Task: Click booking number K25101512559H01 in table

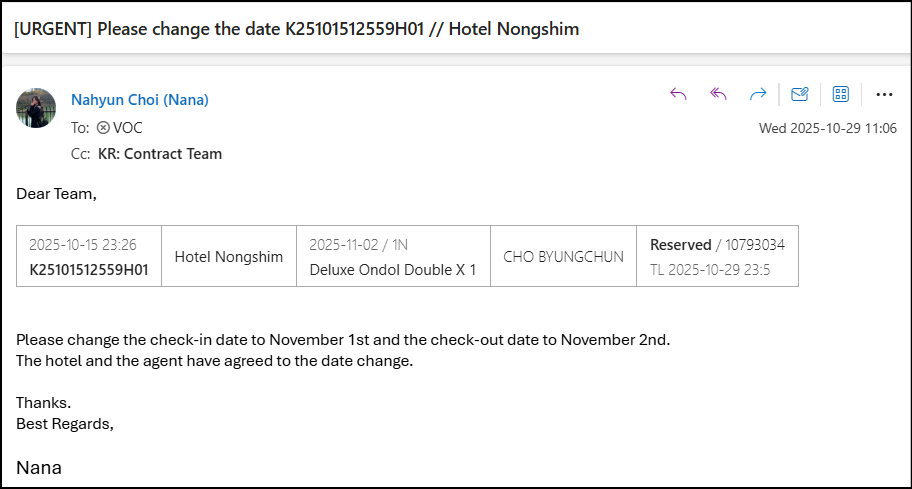Action: point(89,269)
